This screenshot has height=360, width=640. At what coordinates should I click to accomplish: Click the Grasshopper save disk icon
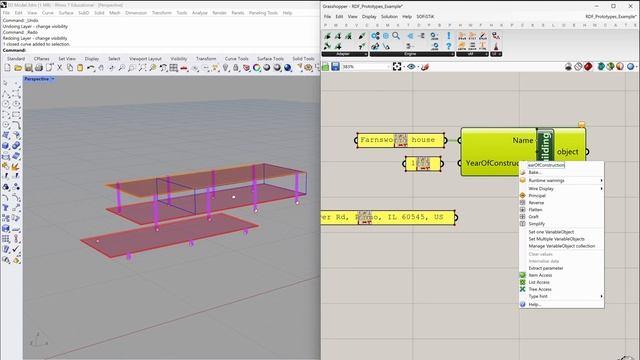(335, 67)
